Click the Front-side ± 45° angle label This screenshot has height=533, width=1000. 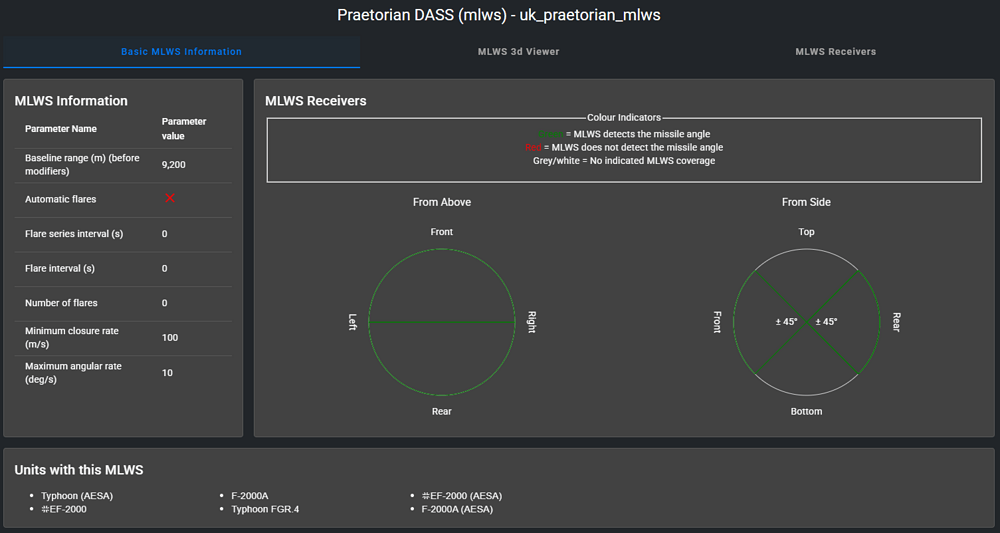pos(786,322)
